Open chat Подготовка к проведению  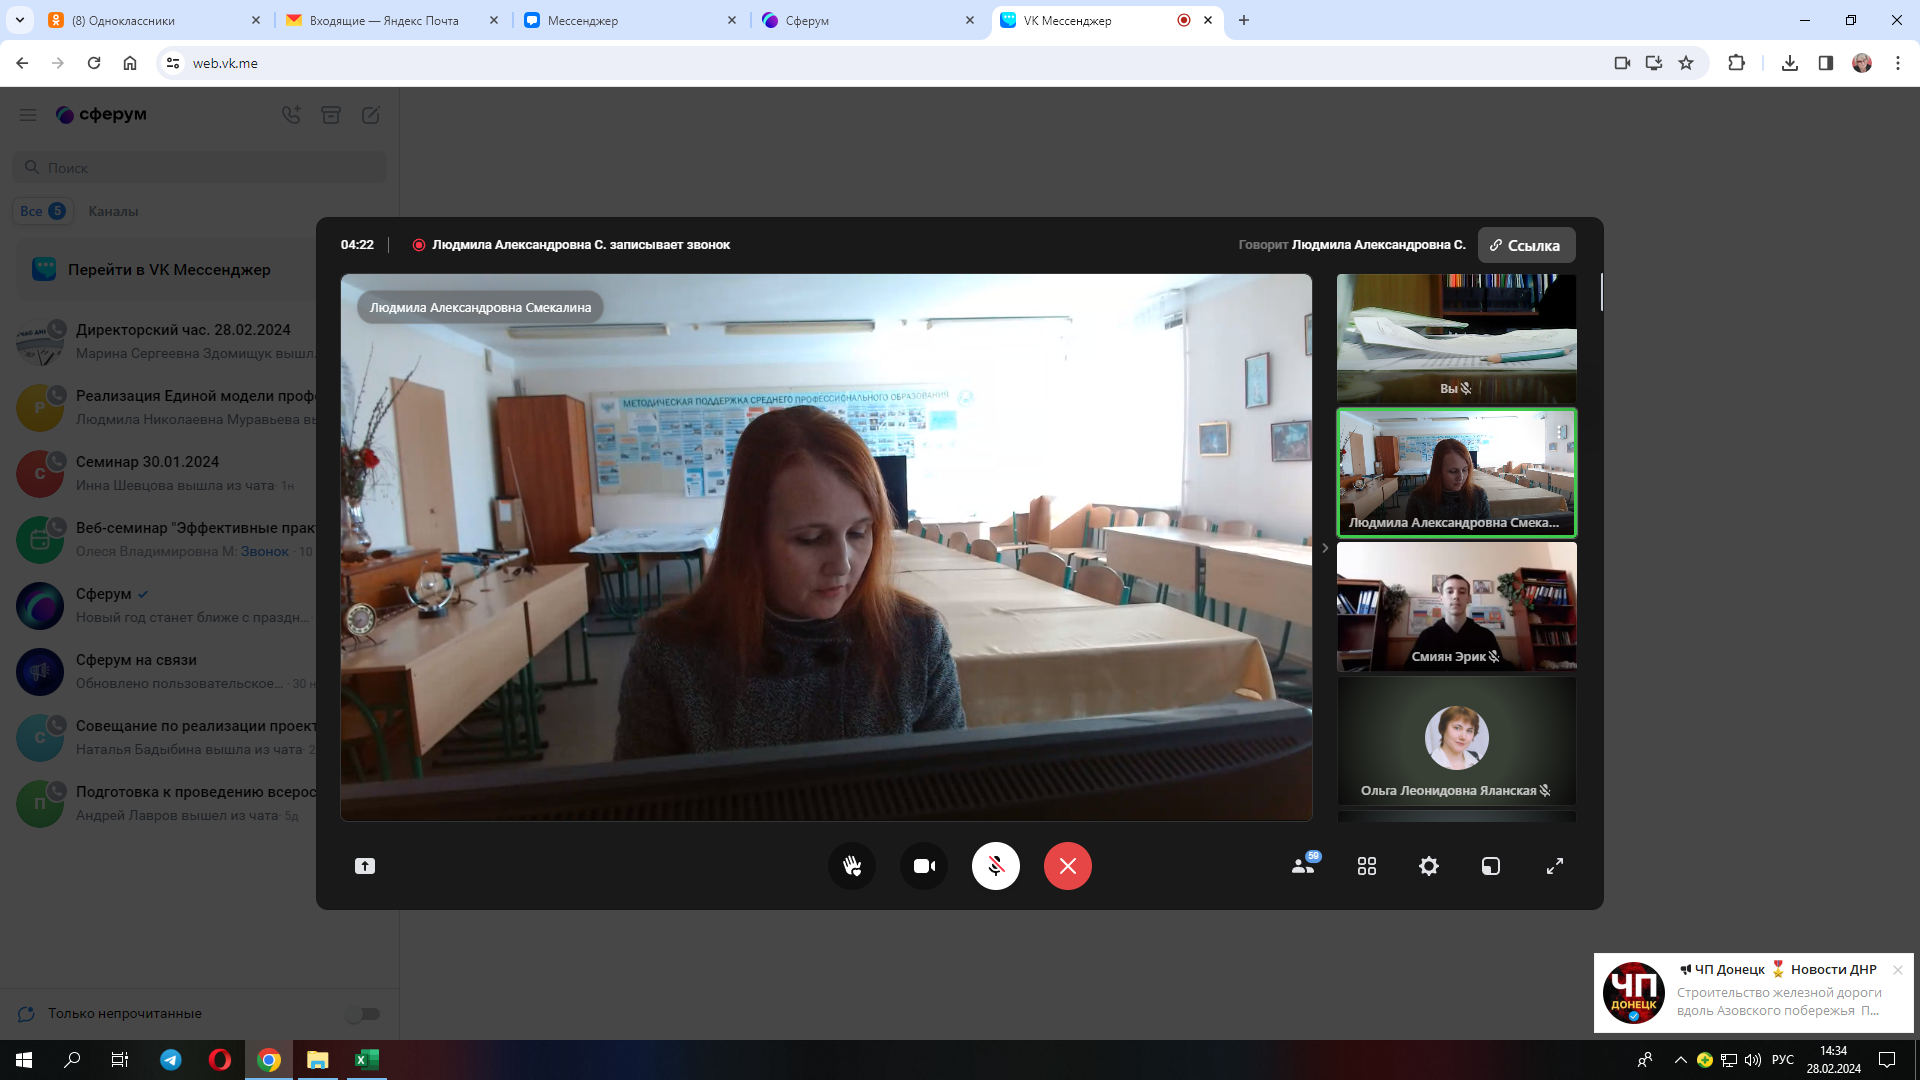tap(166, 803)
